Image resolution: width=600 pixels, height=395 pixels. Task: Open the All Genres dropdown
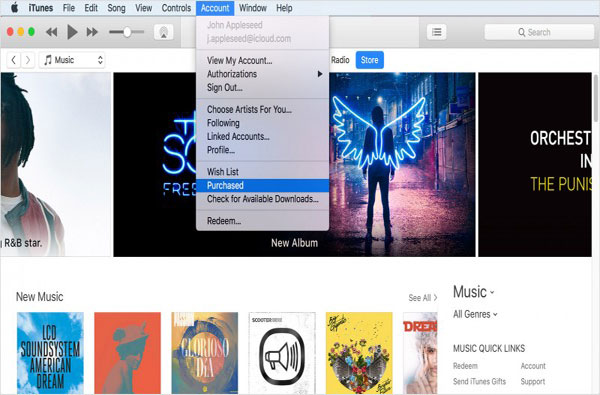(475, 314)
